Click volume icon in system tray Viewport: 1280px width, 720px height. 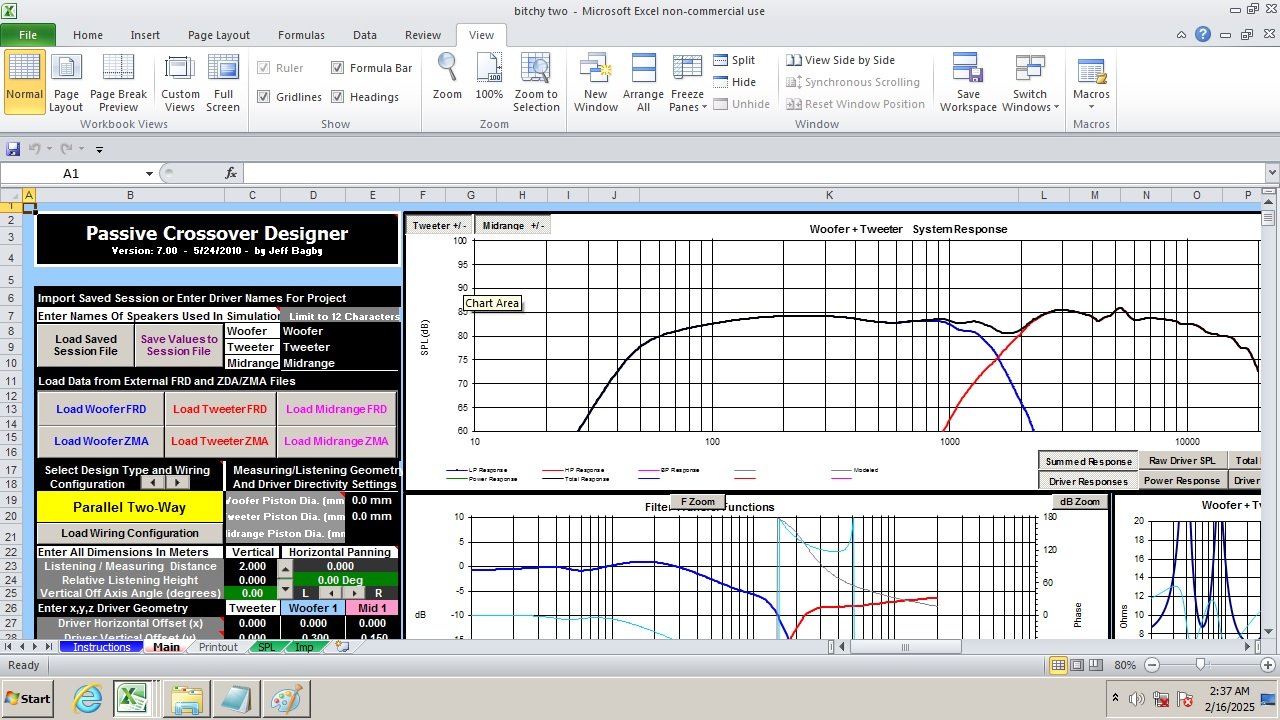tap(1138, 698)
